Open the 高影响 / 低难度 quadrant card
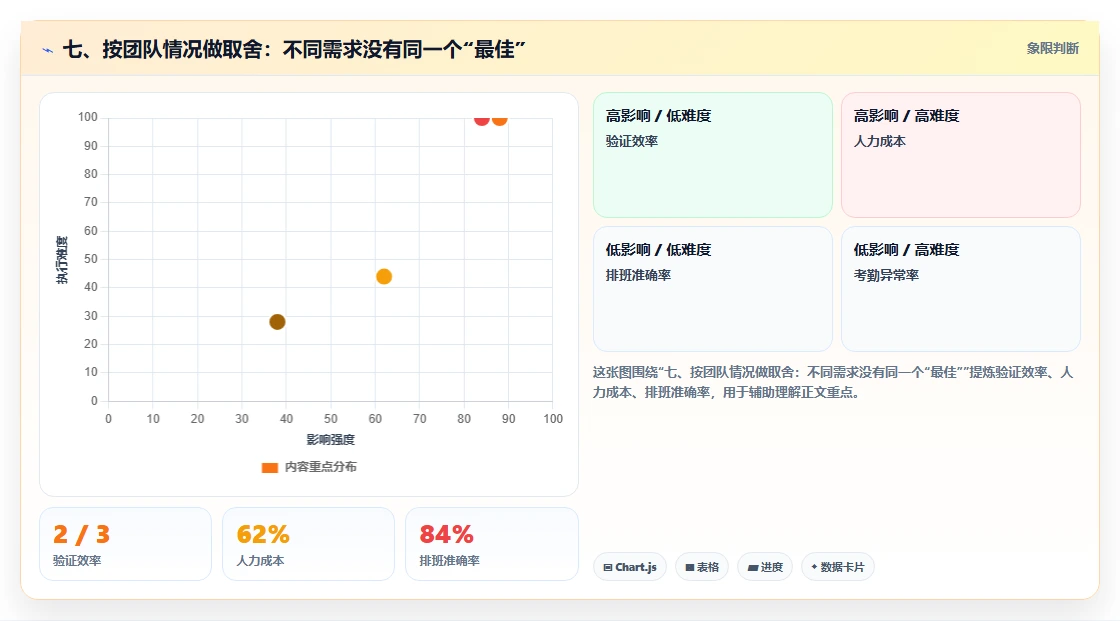Viewport: 1120px width, 621px height. pos(713,155)
